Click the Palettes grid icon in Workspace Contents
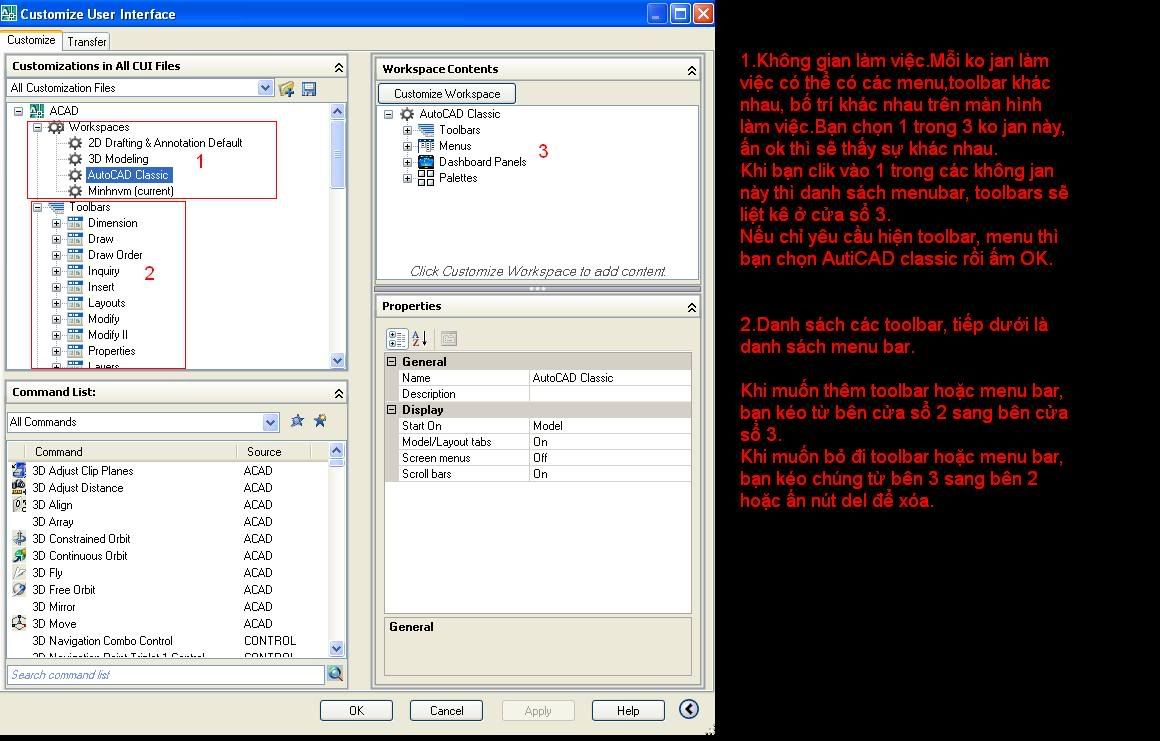The height and width of the screenshot is (741, 1160). pos(426,178)
